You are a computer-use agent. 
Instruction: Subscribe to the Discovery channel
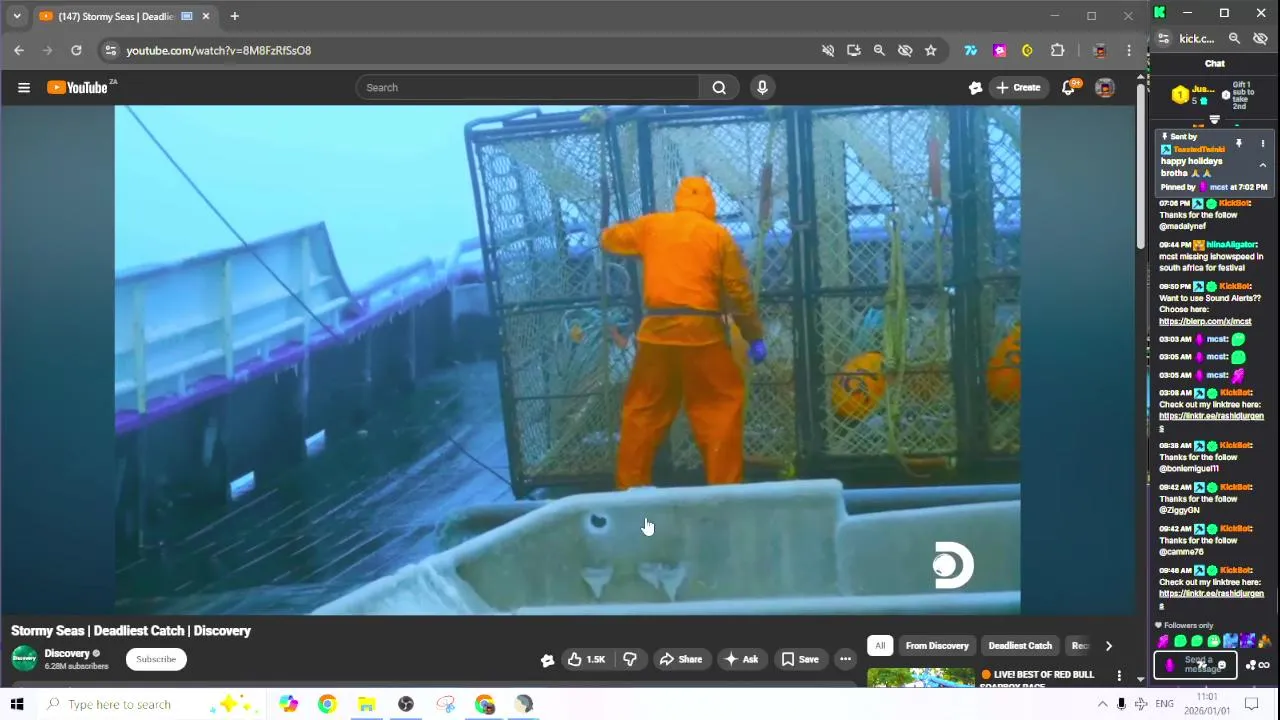[x=156, y=659]
